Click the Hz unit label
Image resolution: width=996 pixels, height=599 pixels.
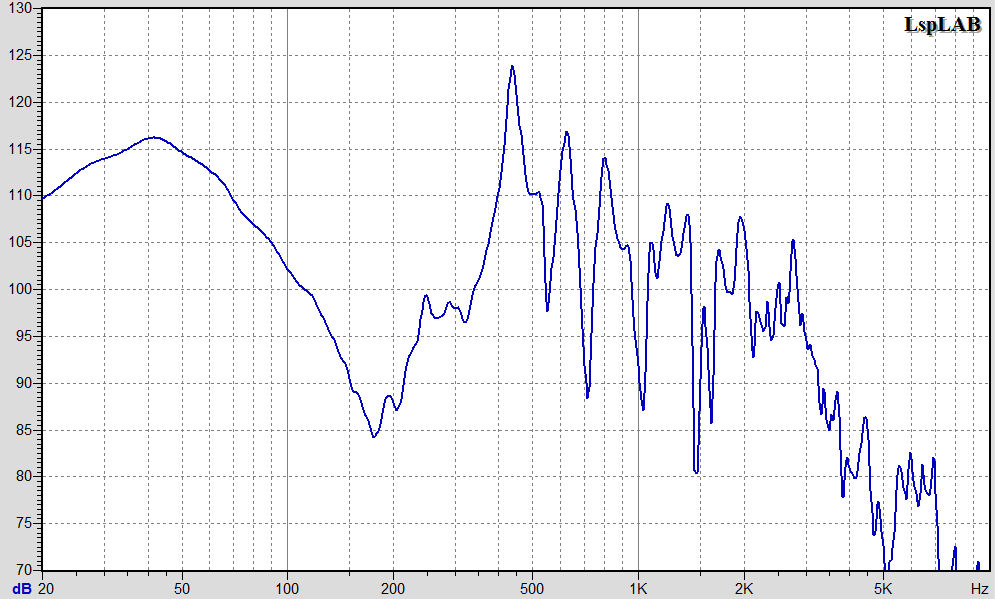point(979,589)
